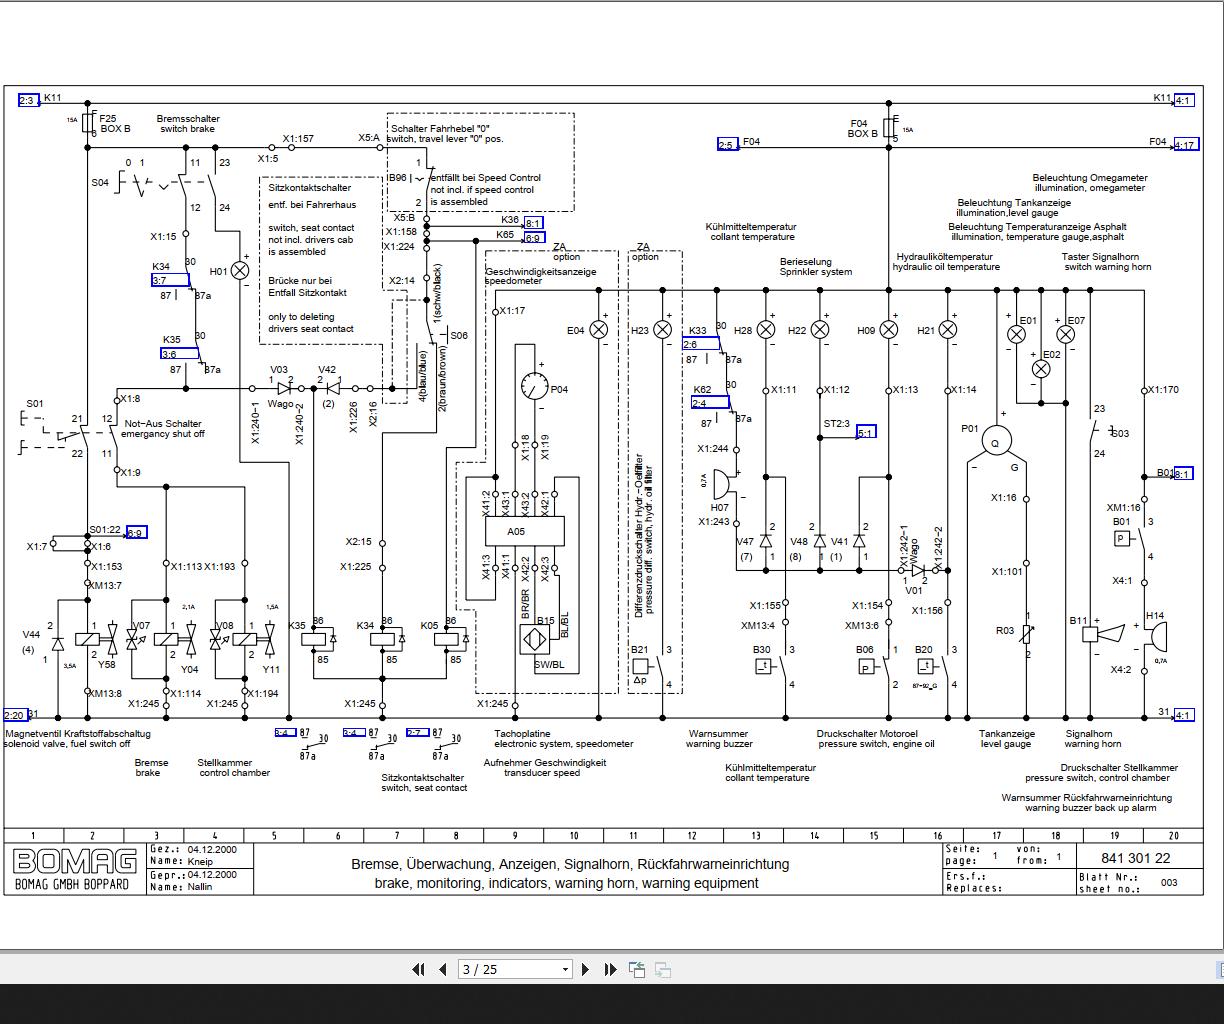Follow the 4:1 link at bottom-right rail 31

[x=1183, y=715]
